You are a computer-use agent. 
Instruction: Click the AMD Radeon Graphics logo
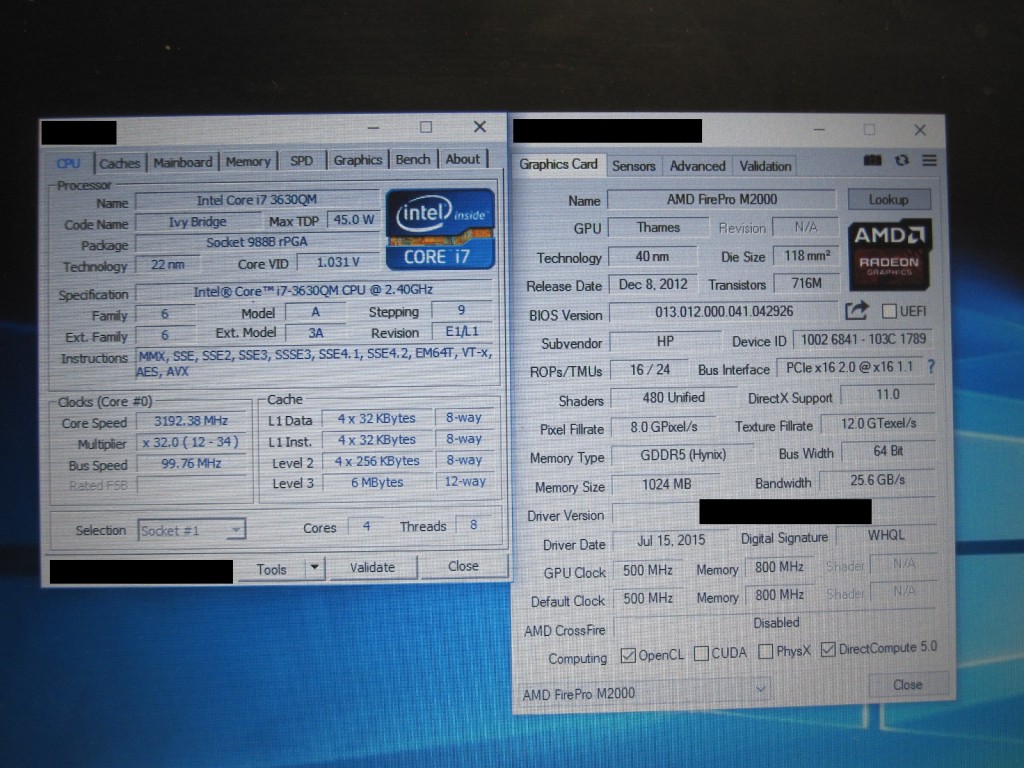(889, 255)
